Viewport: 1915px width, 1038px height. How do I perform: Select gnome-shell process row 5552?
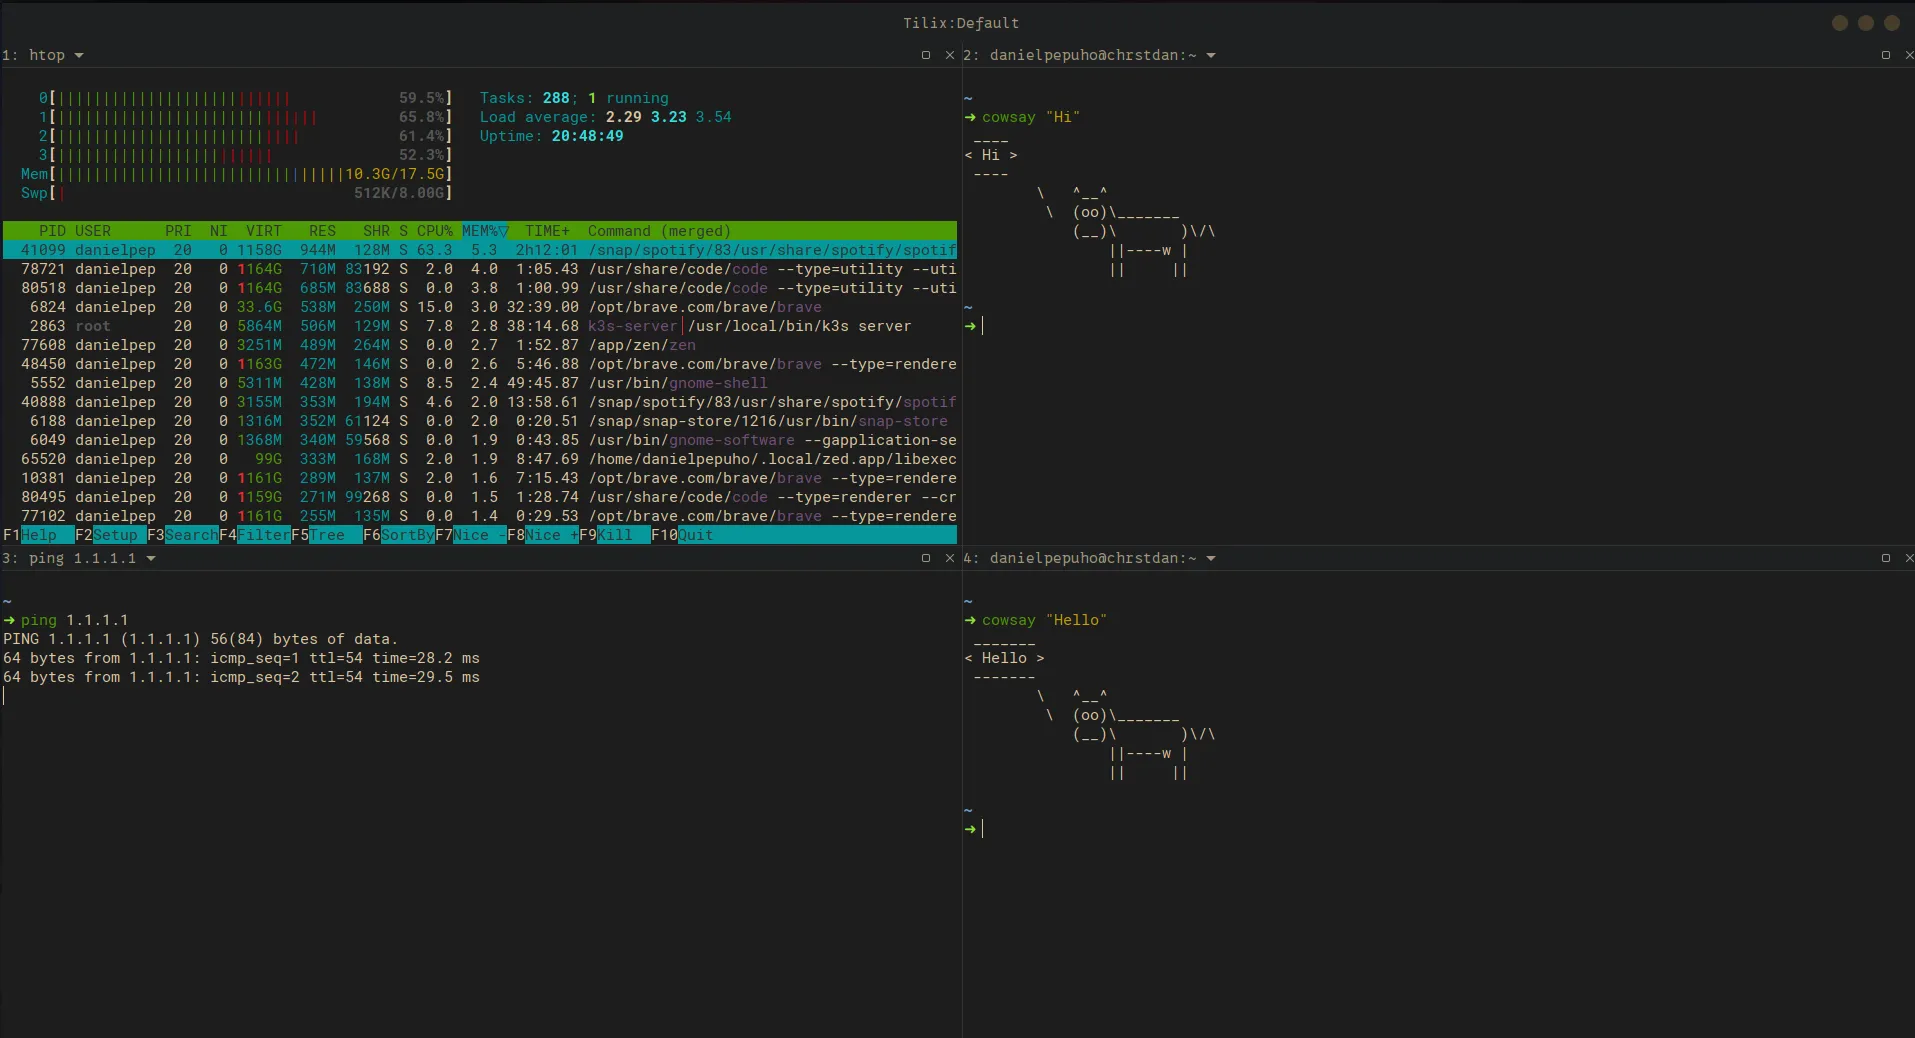(x=480, y=383)
